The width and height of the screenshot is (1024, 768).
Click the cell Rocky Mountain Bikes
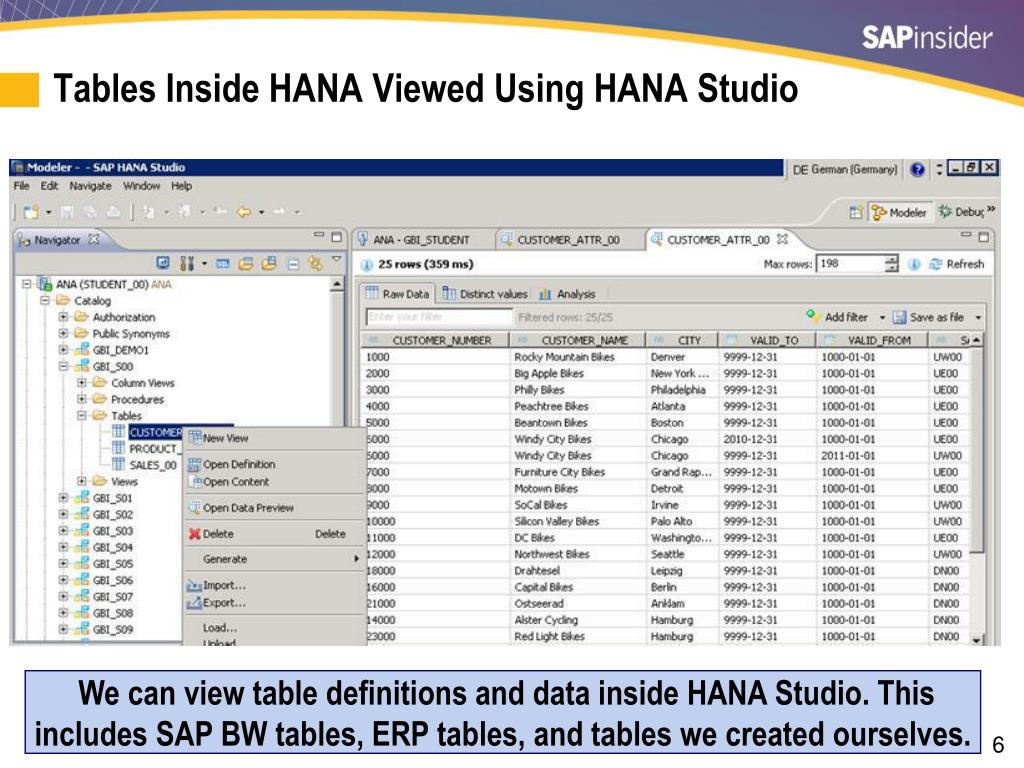pos(564,357)
